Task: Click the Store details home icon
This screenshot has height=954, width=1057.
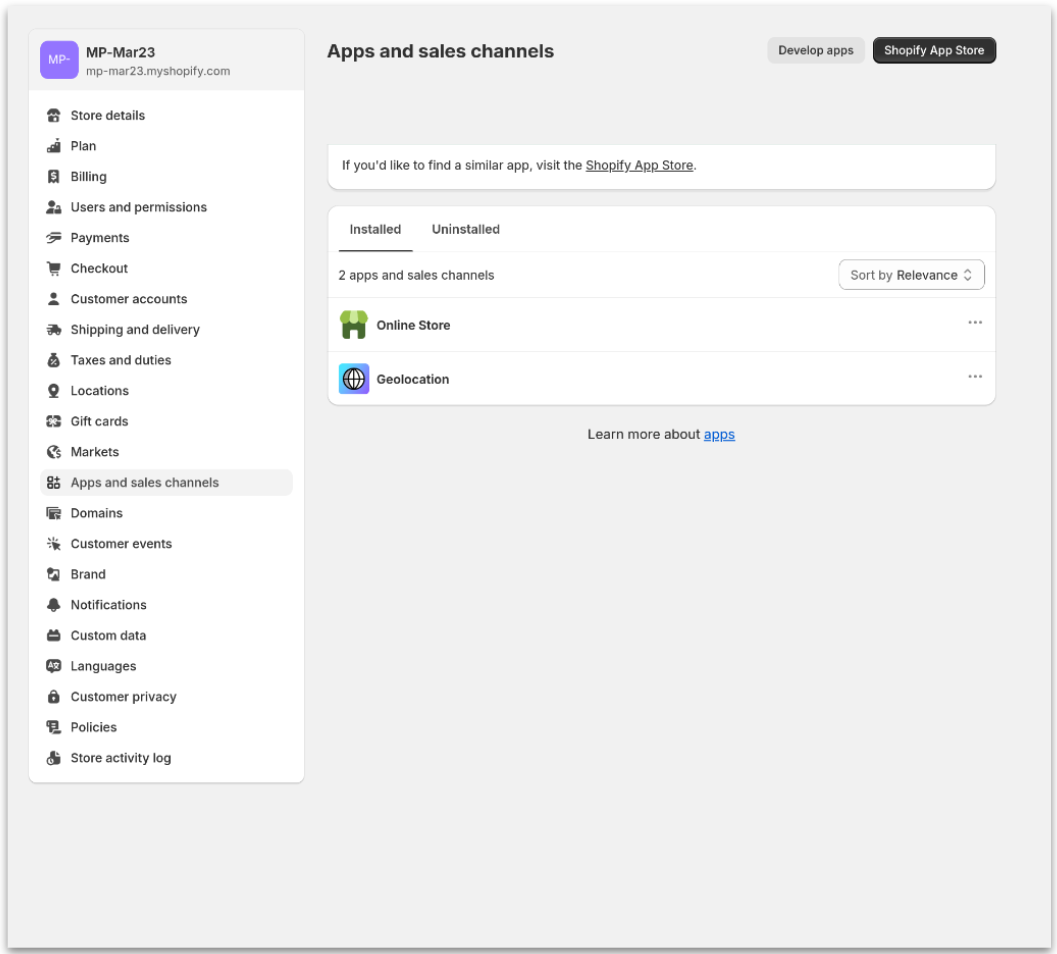Action: coord(54,115)
